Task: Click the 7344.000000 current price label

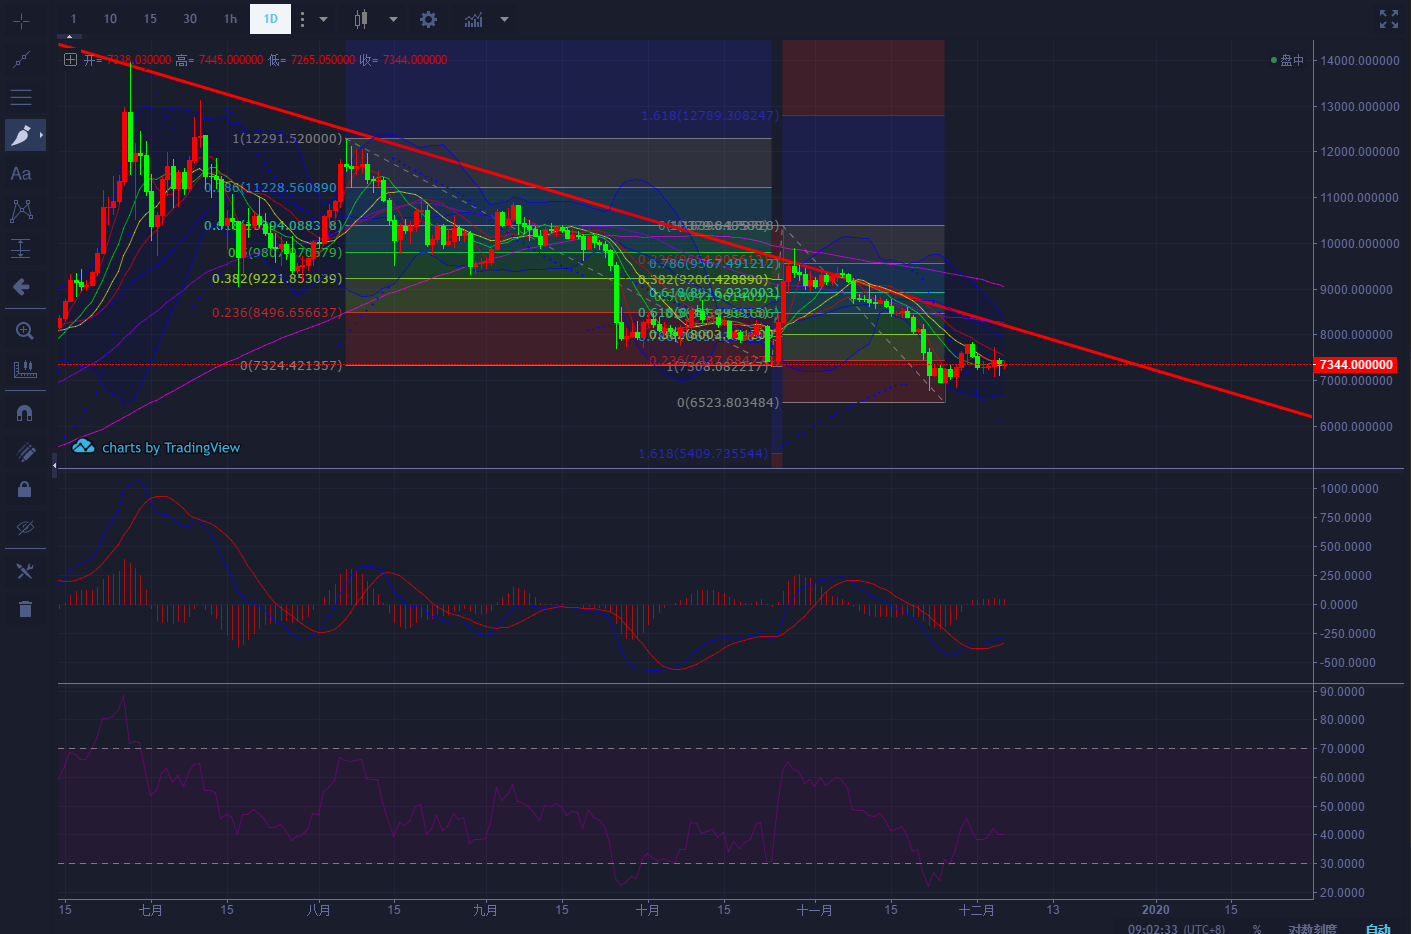Action: pos(1355,365)
